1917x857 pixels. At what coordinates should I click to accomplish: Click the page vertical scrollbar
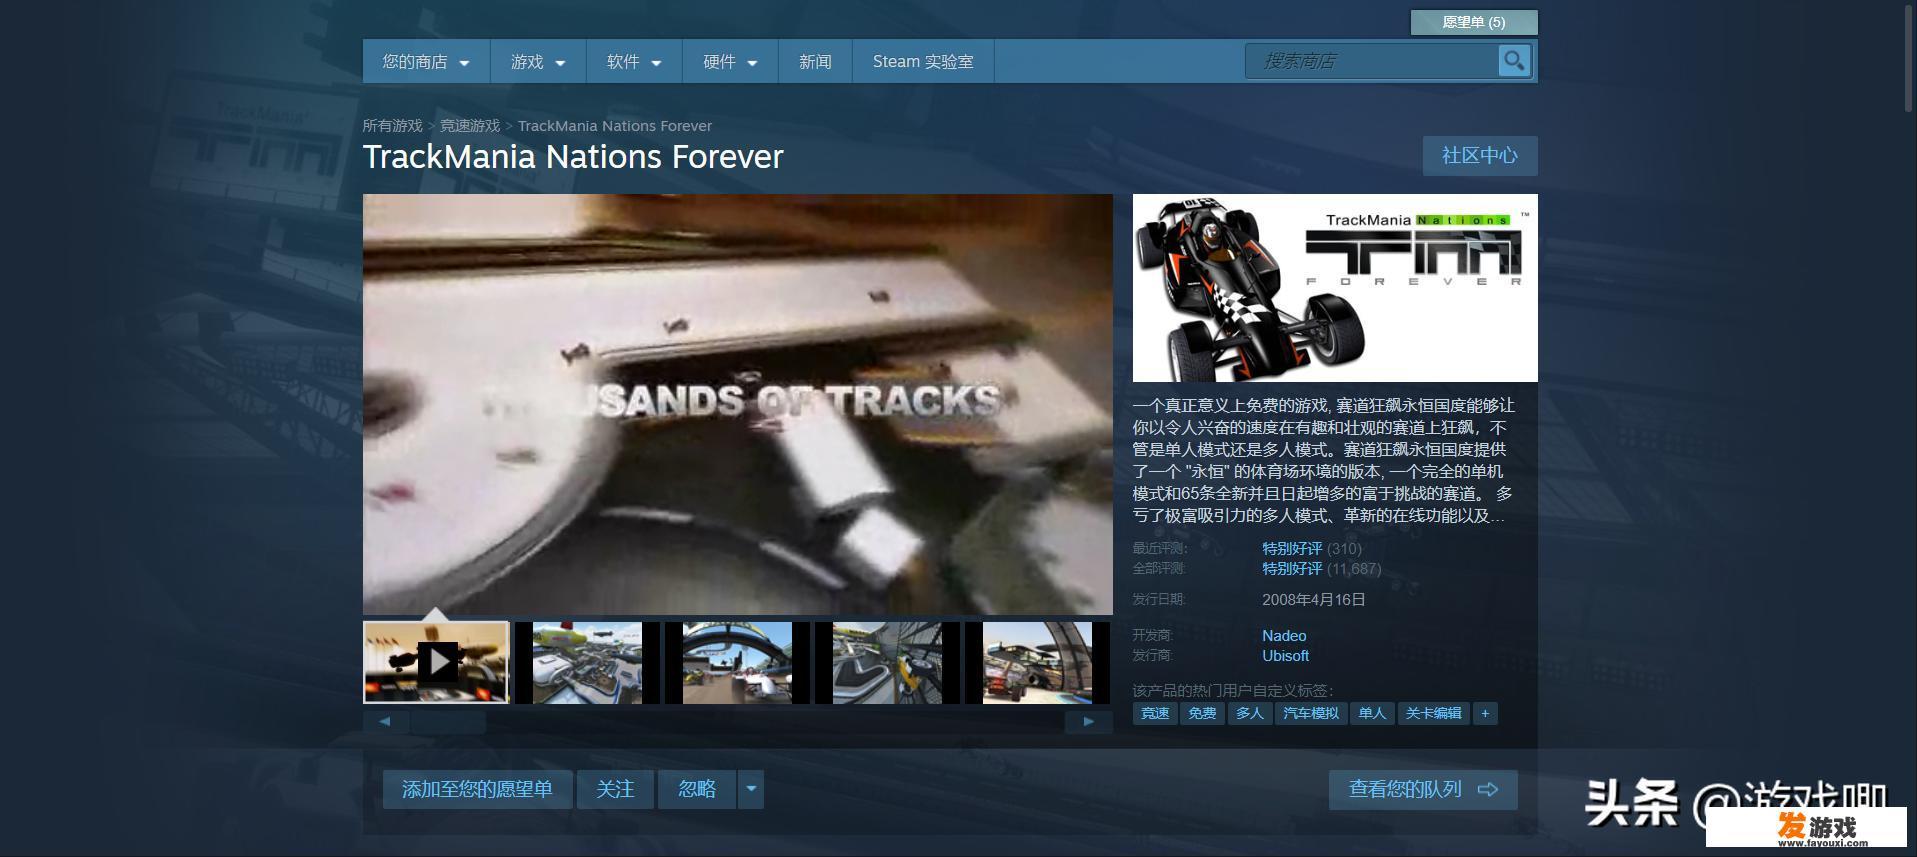tap(1908, 60)
